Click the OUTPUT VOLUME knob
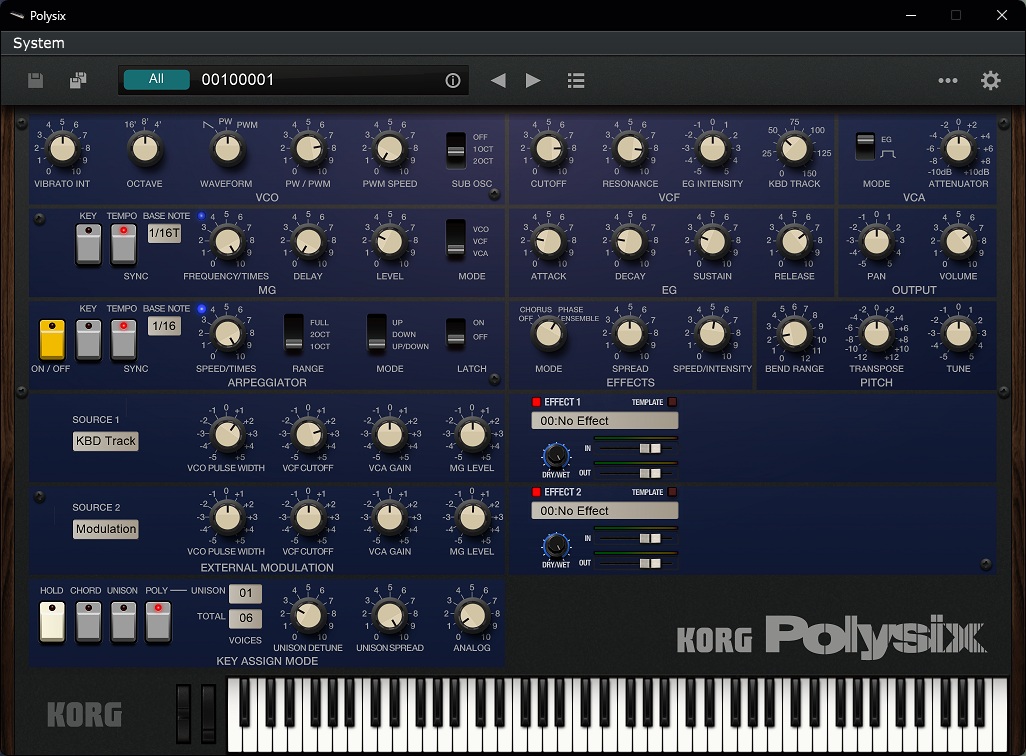Screen dimensions: 1026x756 (x=959, y=242)
